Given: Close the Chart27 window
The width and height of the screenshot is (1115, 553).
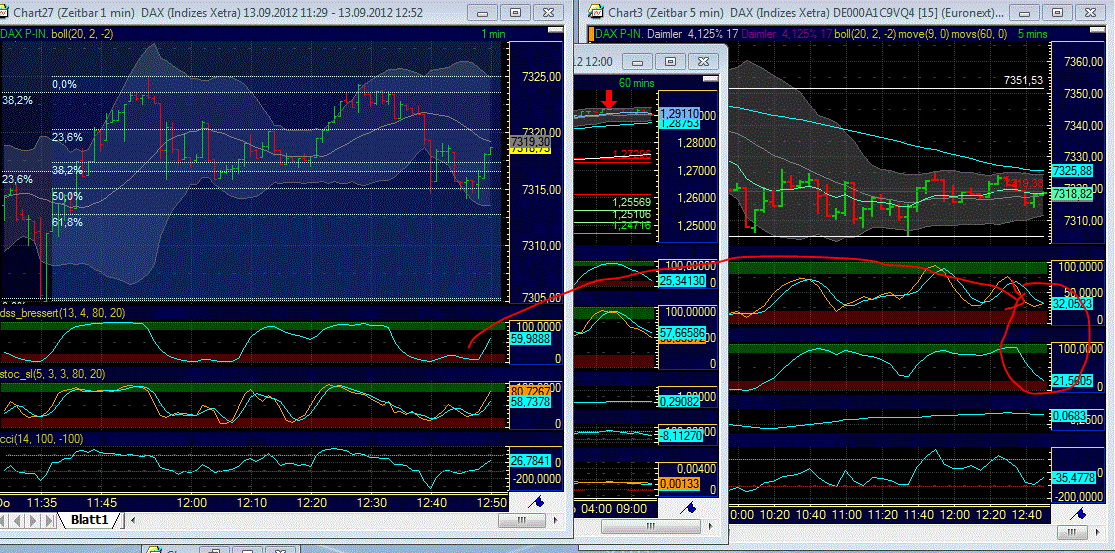Looking at the screenshot, I should (548, 12).
